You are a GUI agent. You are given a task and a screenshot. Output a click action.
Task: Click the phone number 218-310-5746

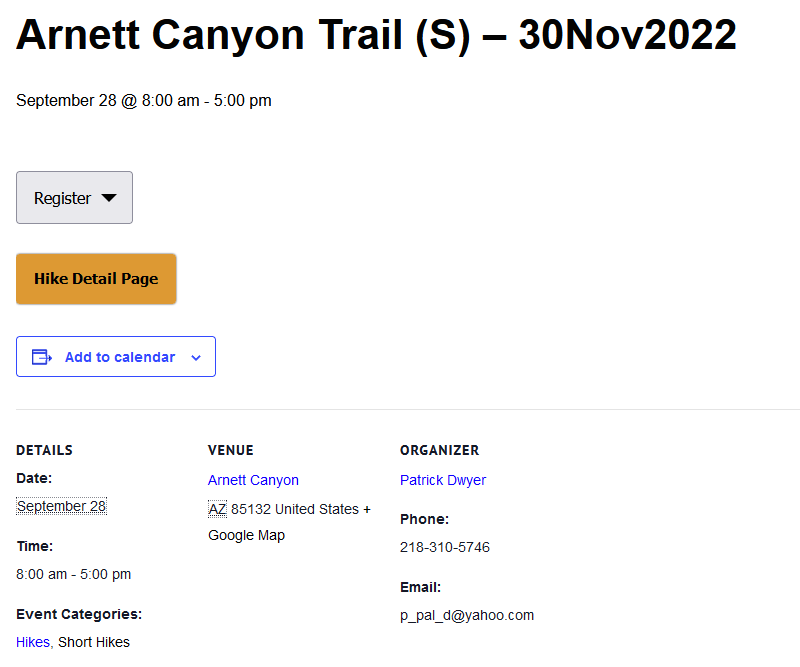(445, 547)
